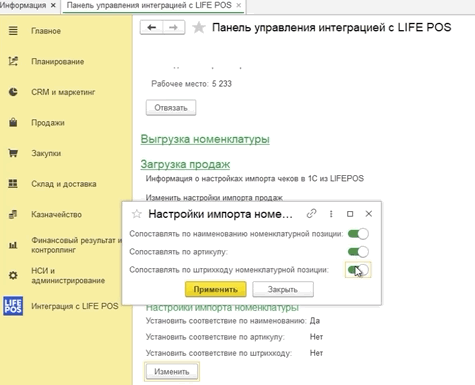Click the Применить button
Screen dimensions: 475x385
pyautogui.click(x=216, y=289)
